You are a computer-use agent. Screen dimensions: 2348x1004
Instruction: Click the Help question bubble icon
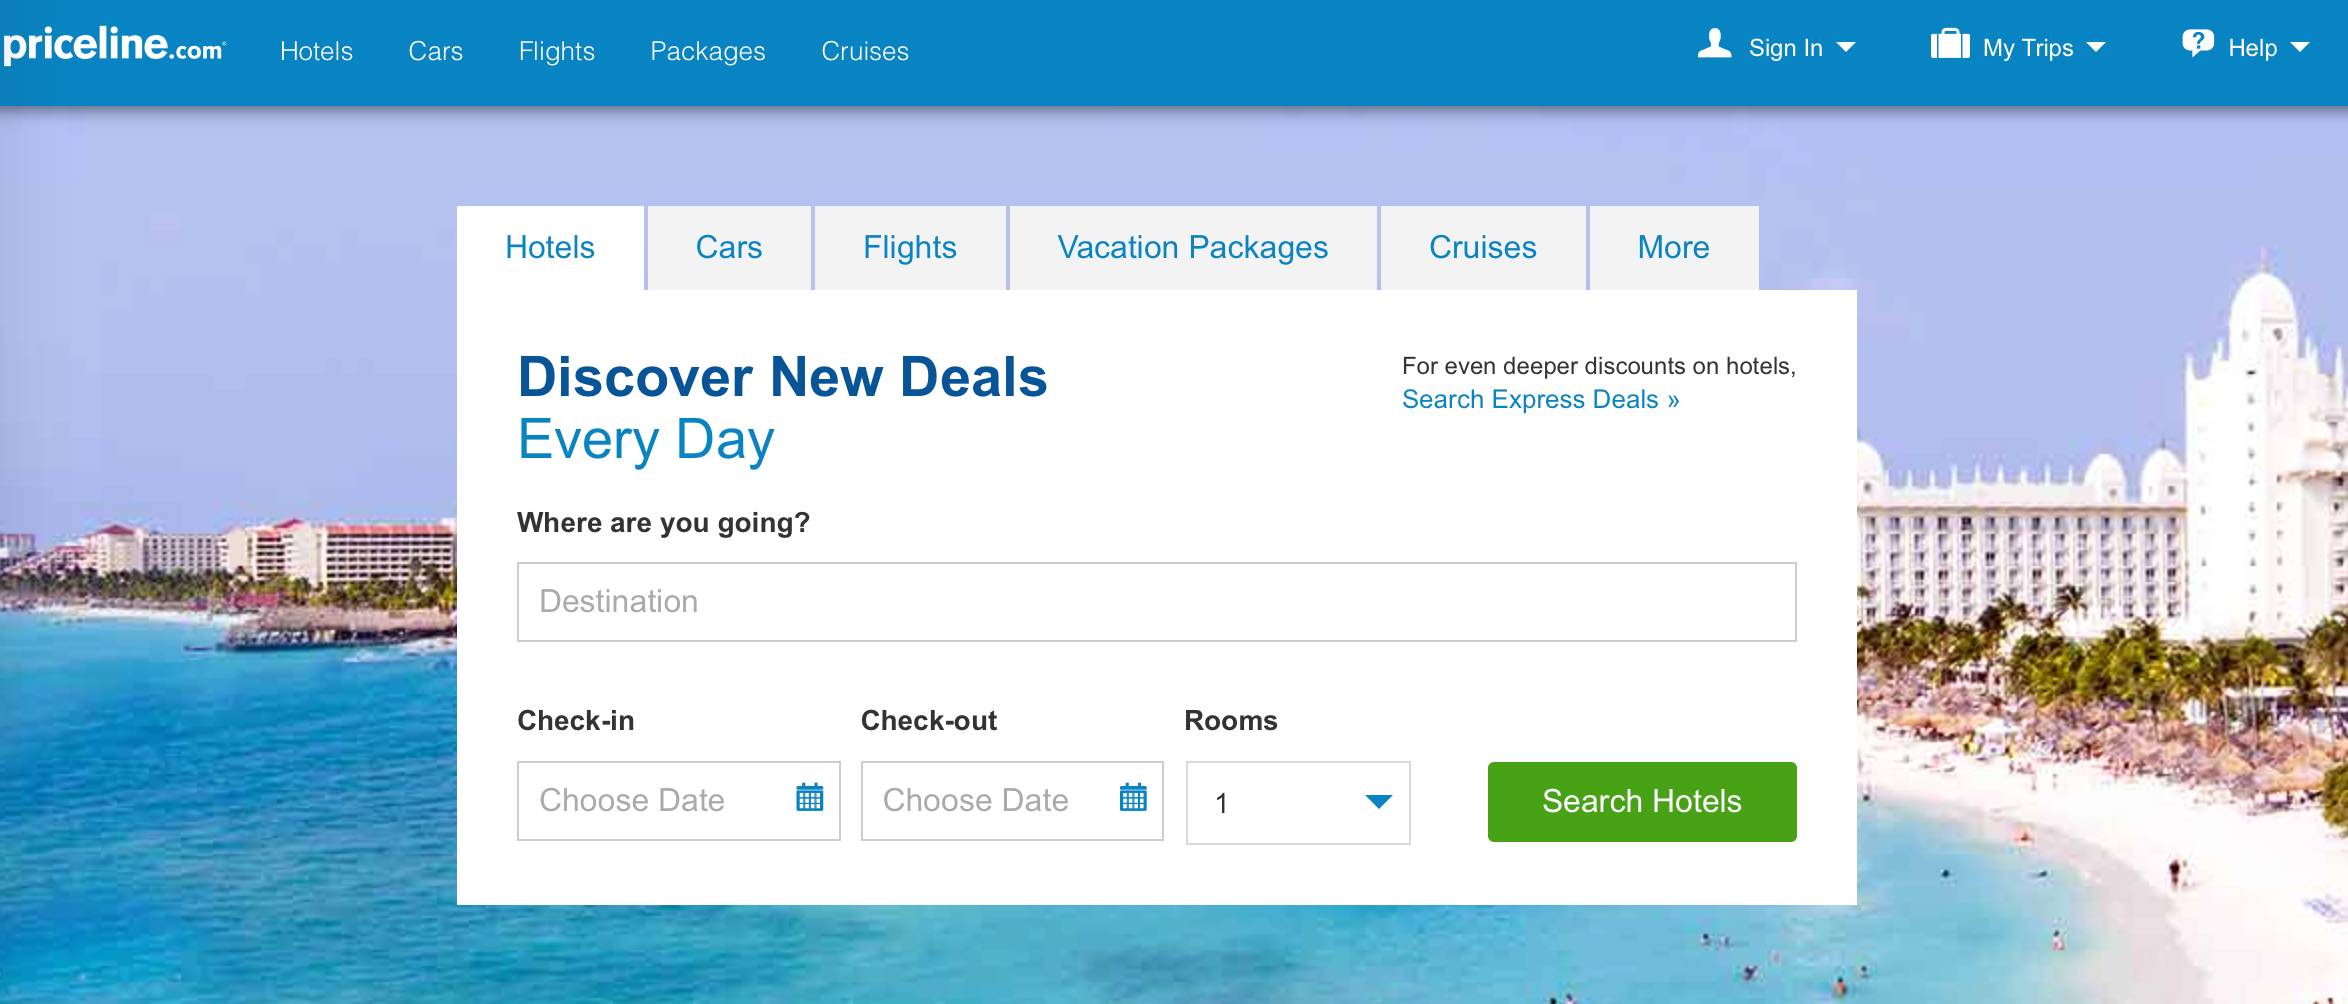(2197, 44)
